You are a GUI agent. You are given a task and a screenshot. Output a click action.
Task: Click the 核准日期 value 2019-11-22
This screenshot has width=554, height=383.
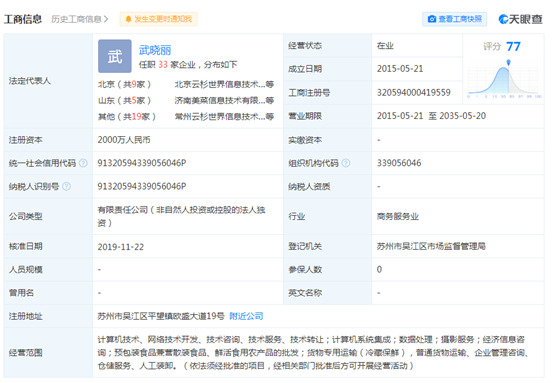coord(120,247)
